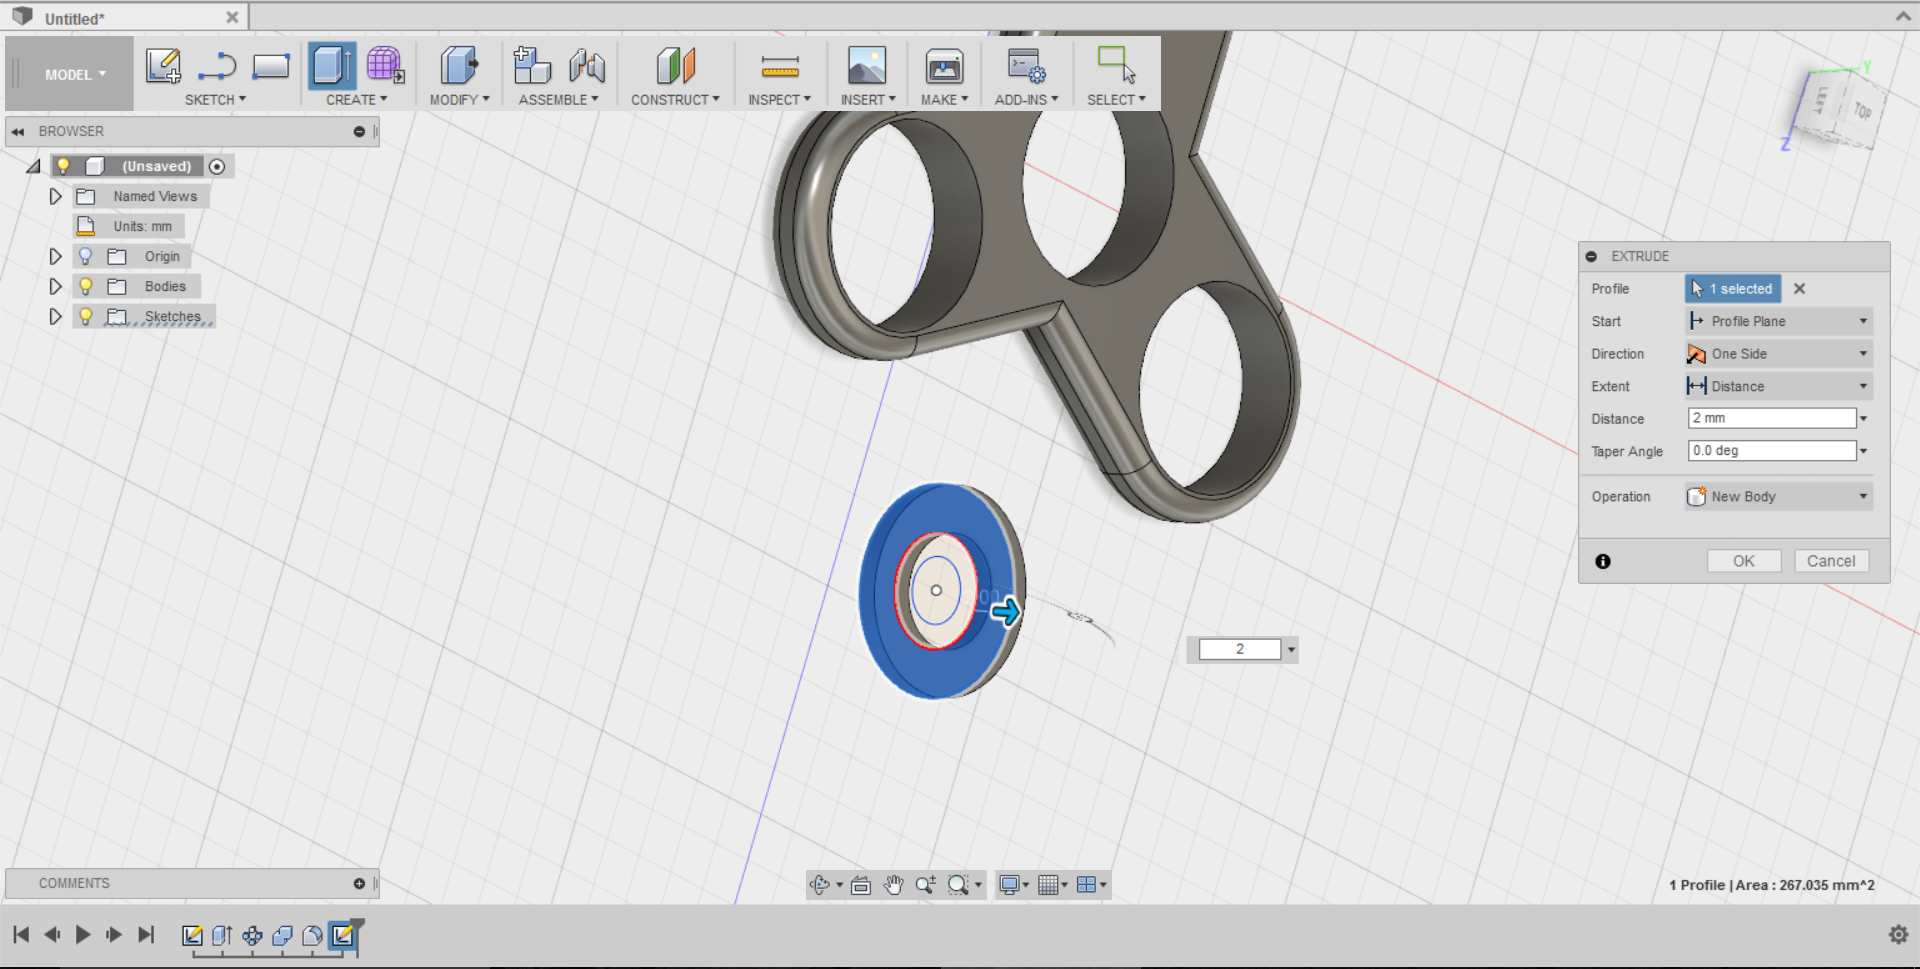Open the CREATE menu
The image size is (1920, 969).
(356, 100)
